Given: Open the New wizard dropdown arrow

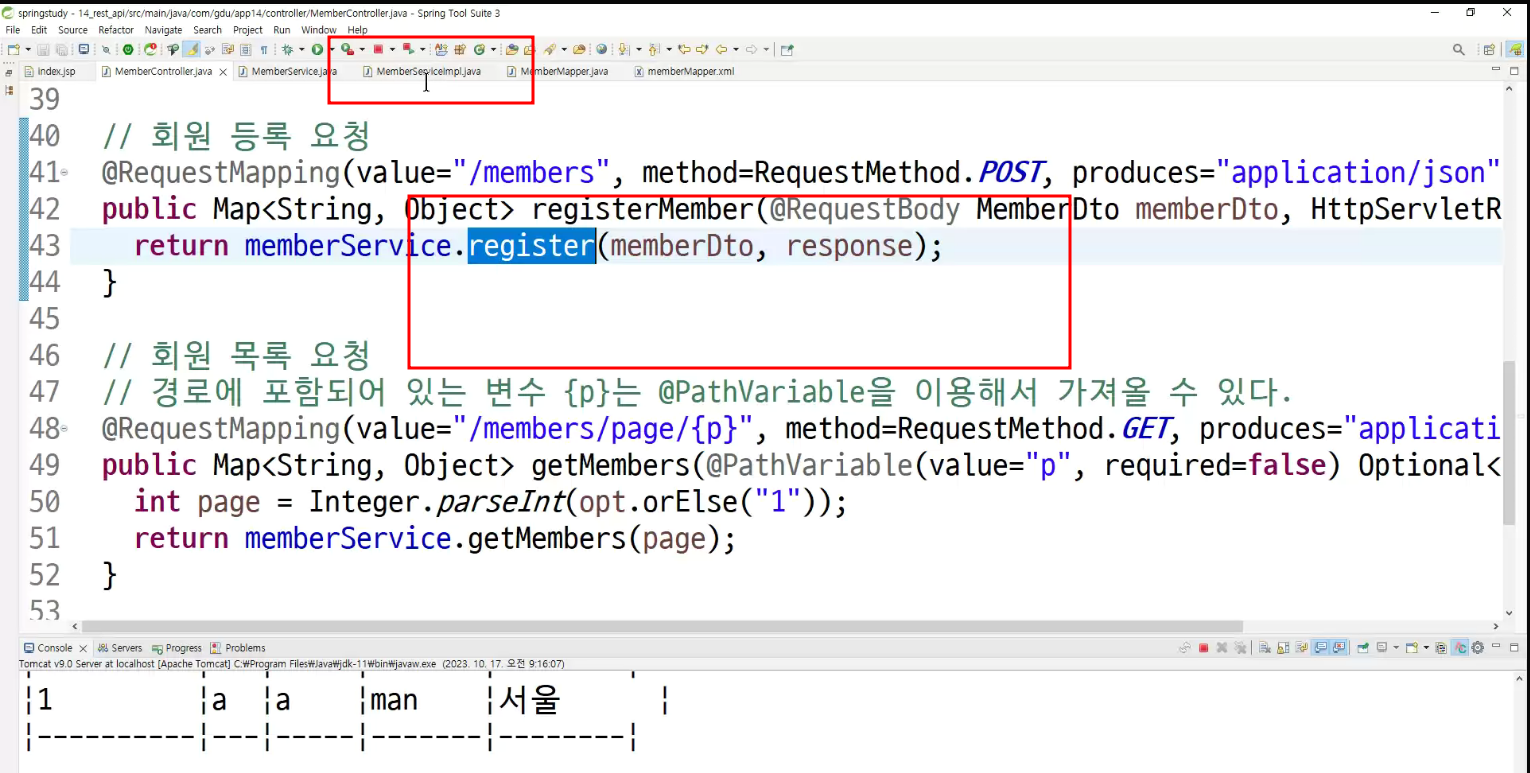Looking at the screenshot, I should coord(28,49).
